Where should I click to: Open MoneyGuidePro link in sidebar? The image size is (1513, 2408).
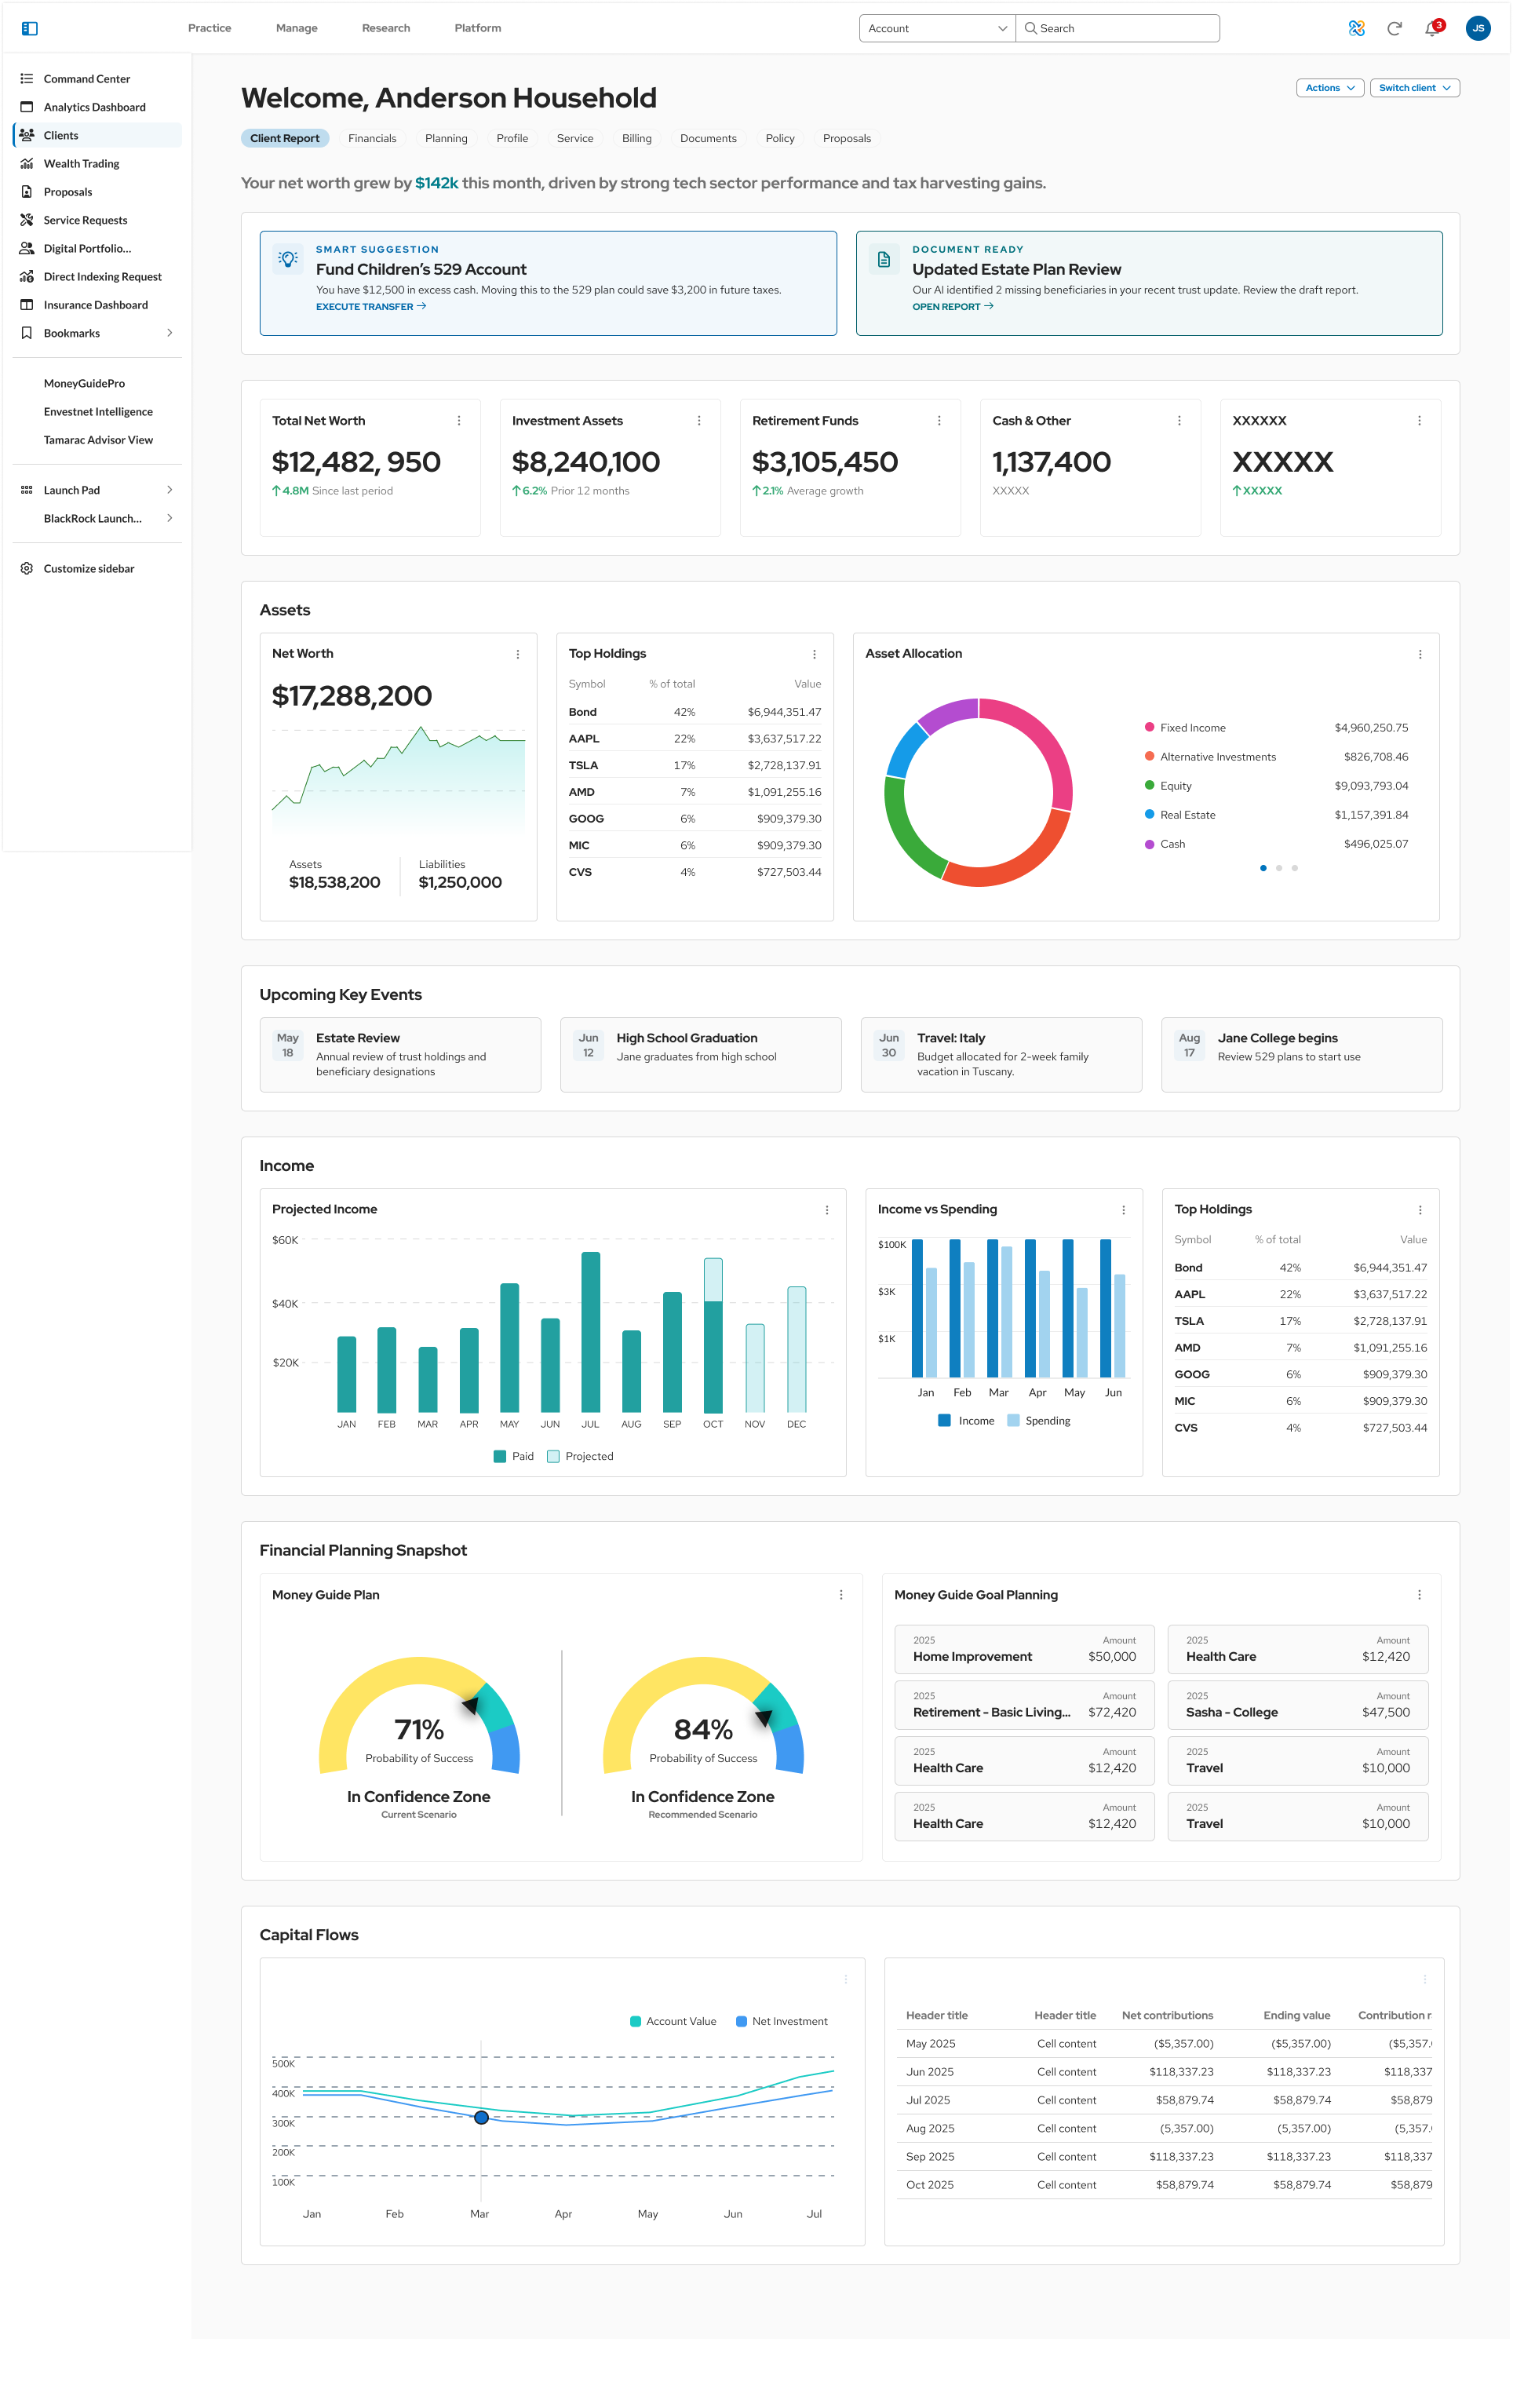[84, 384]
